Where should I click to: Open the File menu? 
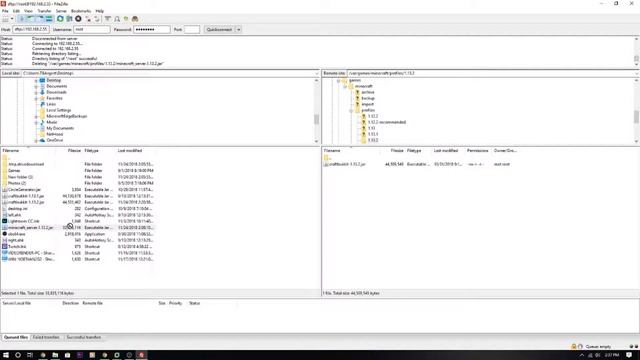pyautogui.click(x=5, y=11)
